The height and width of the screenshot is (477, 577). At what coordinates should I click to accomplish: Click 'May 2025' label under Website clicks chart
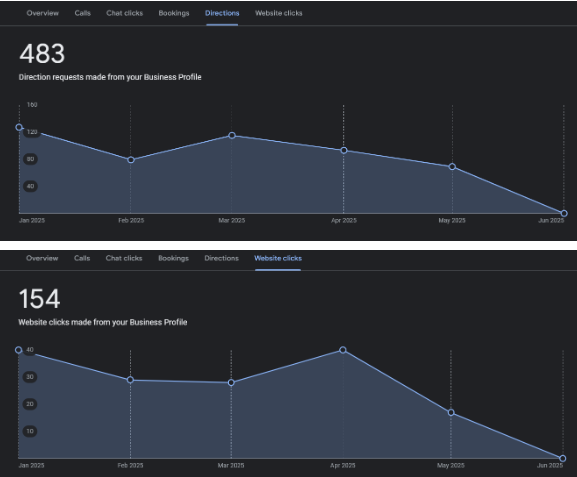click(x=451, y=466)
